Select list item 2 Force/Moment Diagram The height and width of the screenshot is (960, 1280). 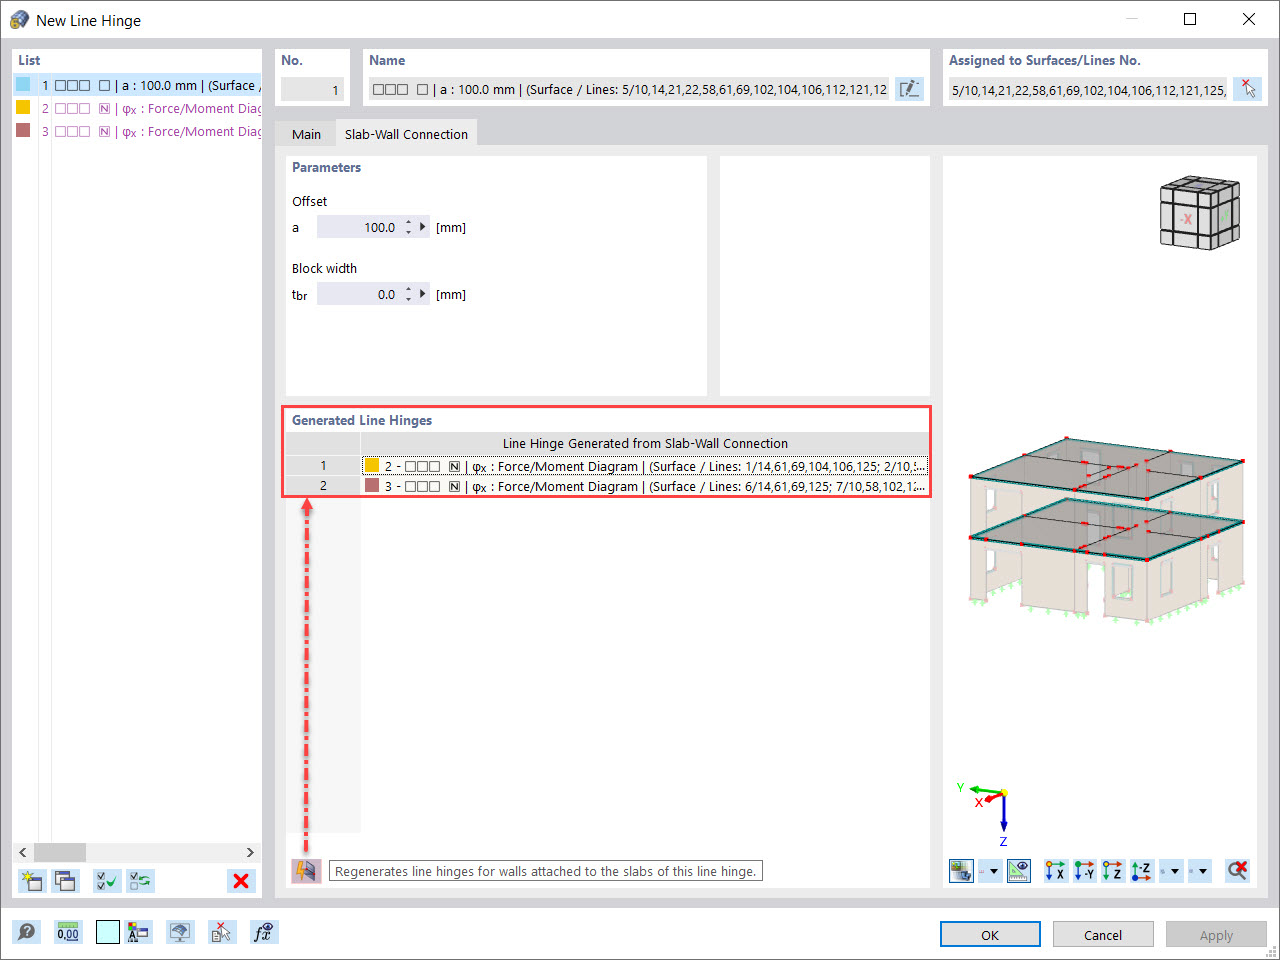[138, 108]
